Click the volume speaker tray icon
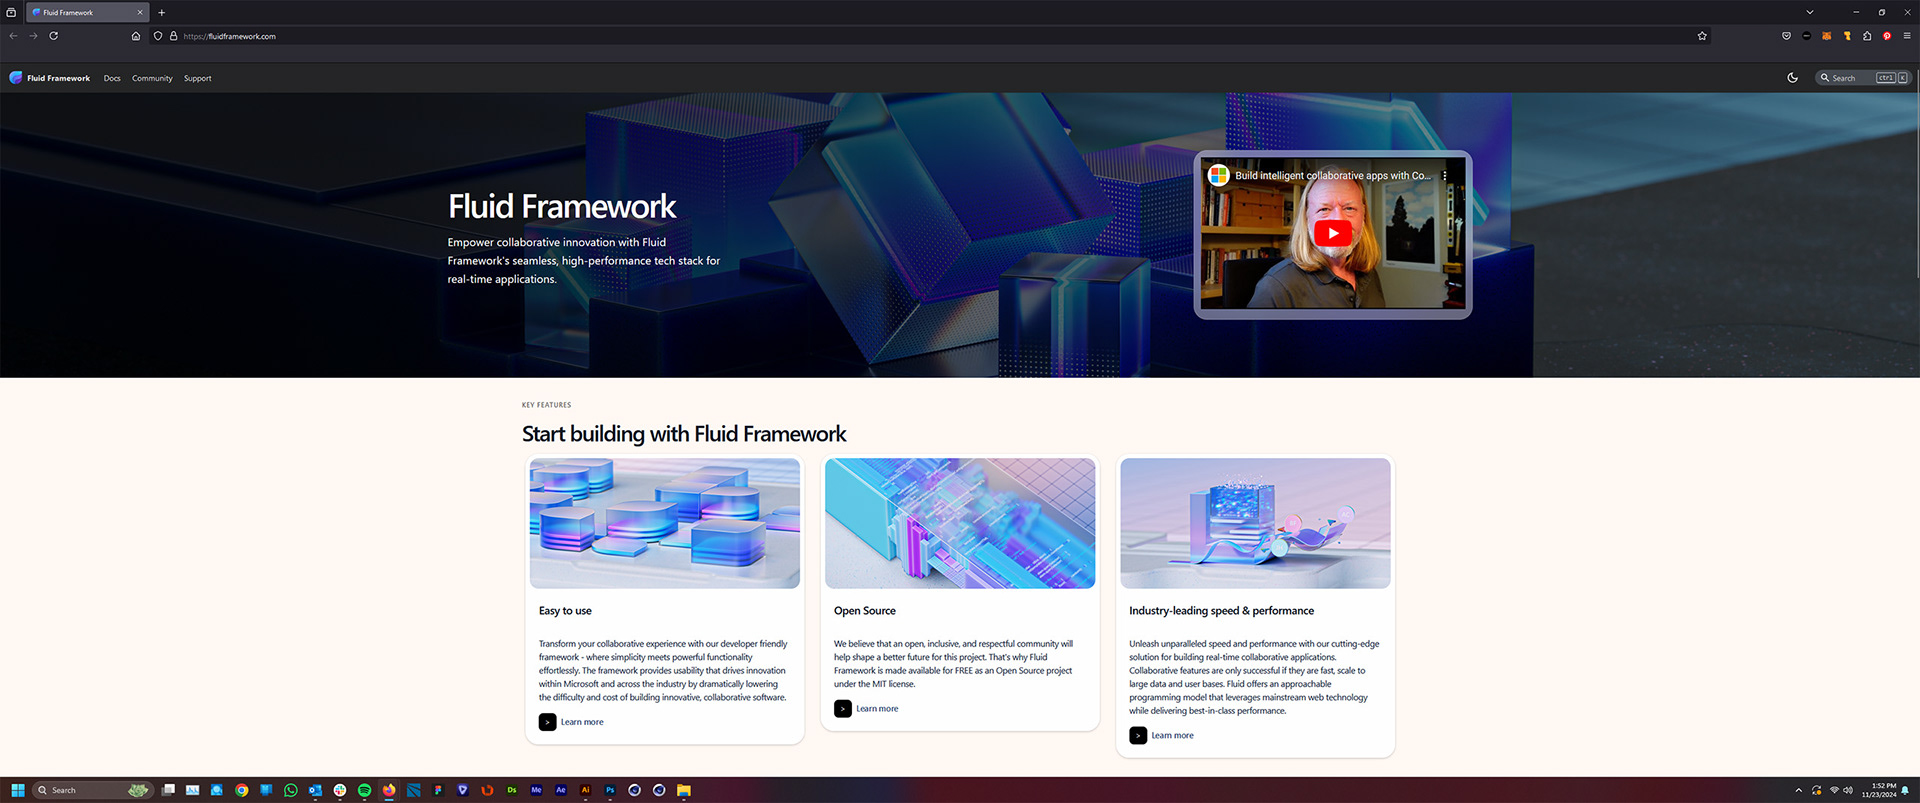The height and width of the screenshot is (803, 1920). (1848, 790)
